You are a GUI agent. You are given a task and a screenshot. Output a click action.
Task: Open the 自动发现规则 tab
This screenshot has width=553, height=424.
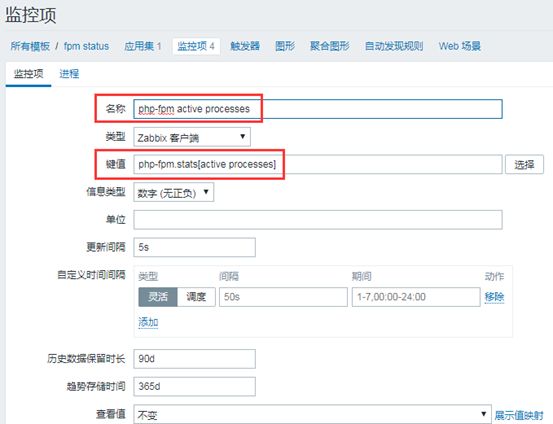(x=394, y=46)
